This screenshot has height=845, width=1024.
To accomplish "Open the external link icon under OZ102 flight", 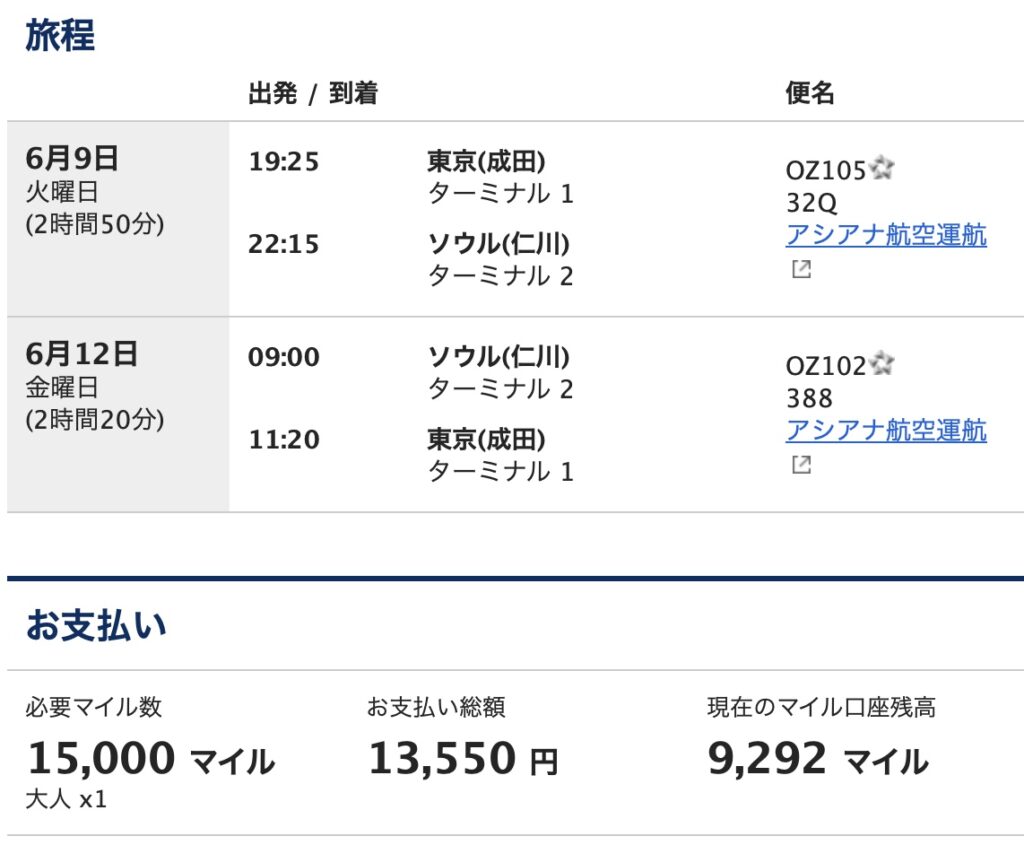I will click(x=800, y=465).
